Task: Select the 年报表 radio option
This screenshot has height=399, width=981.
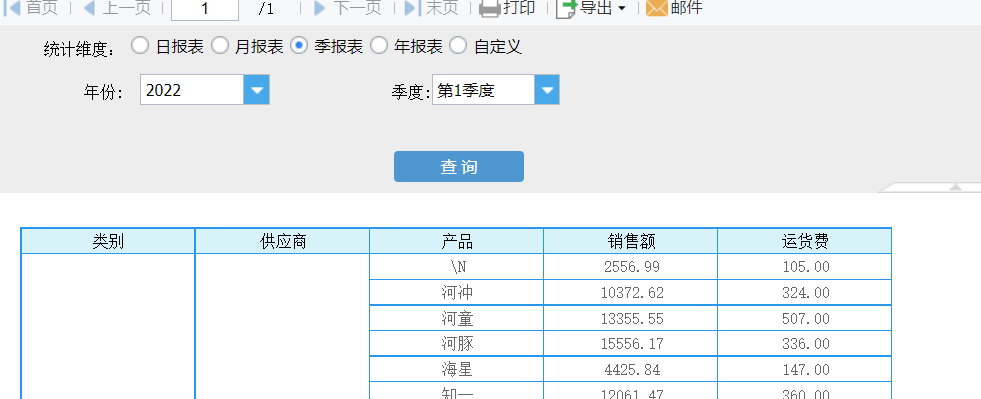Action: 379,46
